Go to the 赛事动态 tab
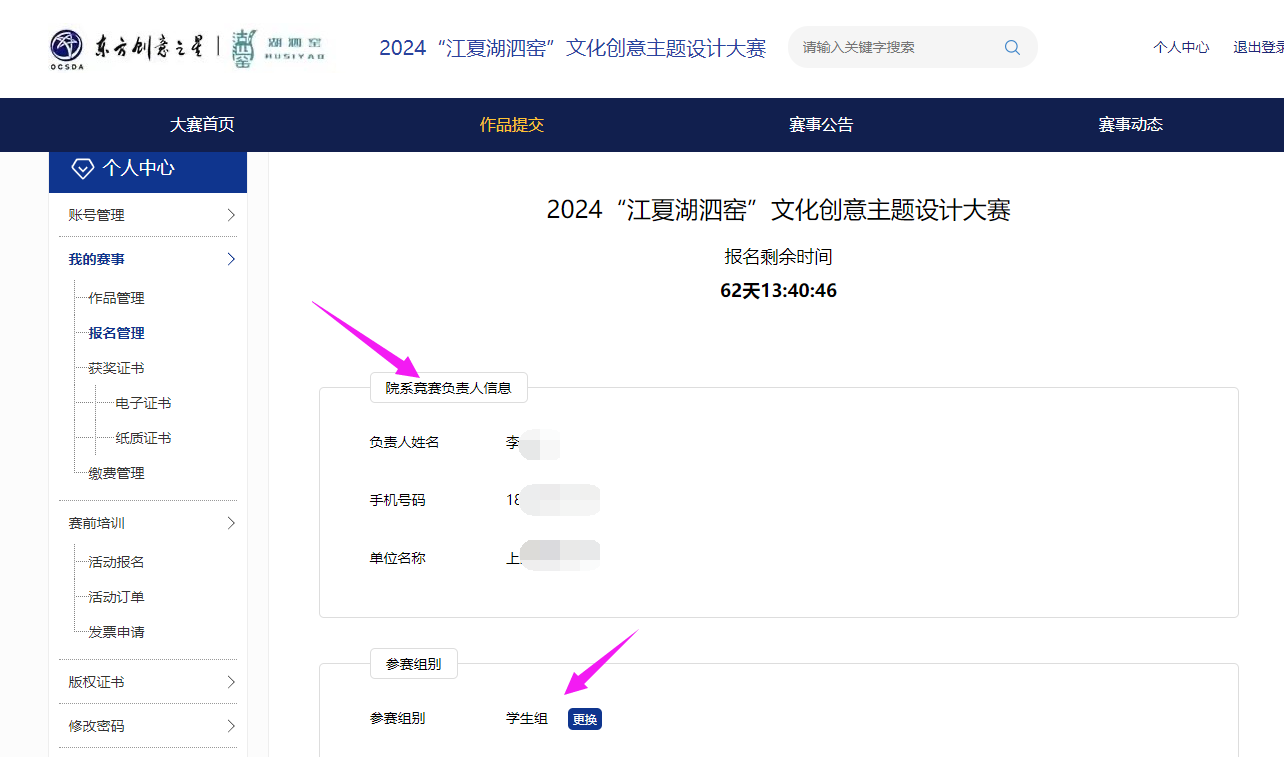This screenshot has width=1284, height=757. click(x=1130, y=125)
